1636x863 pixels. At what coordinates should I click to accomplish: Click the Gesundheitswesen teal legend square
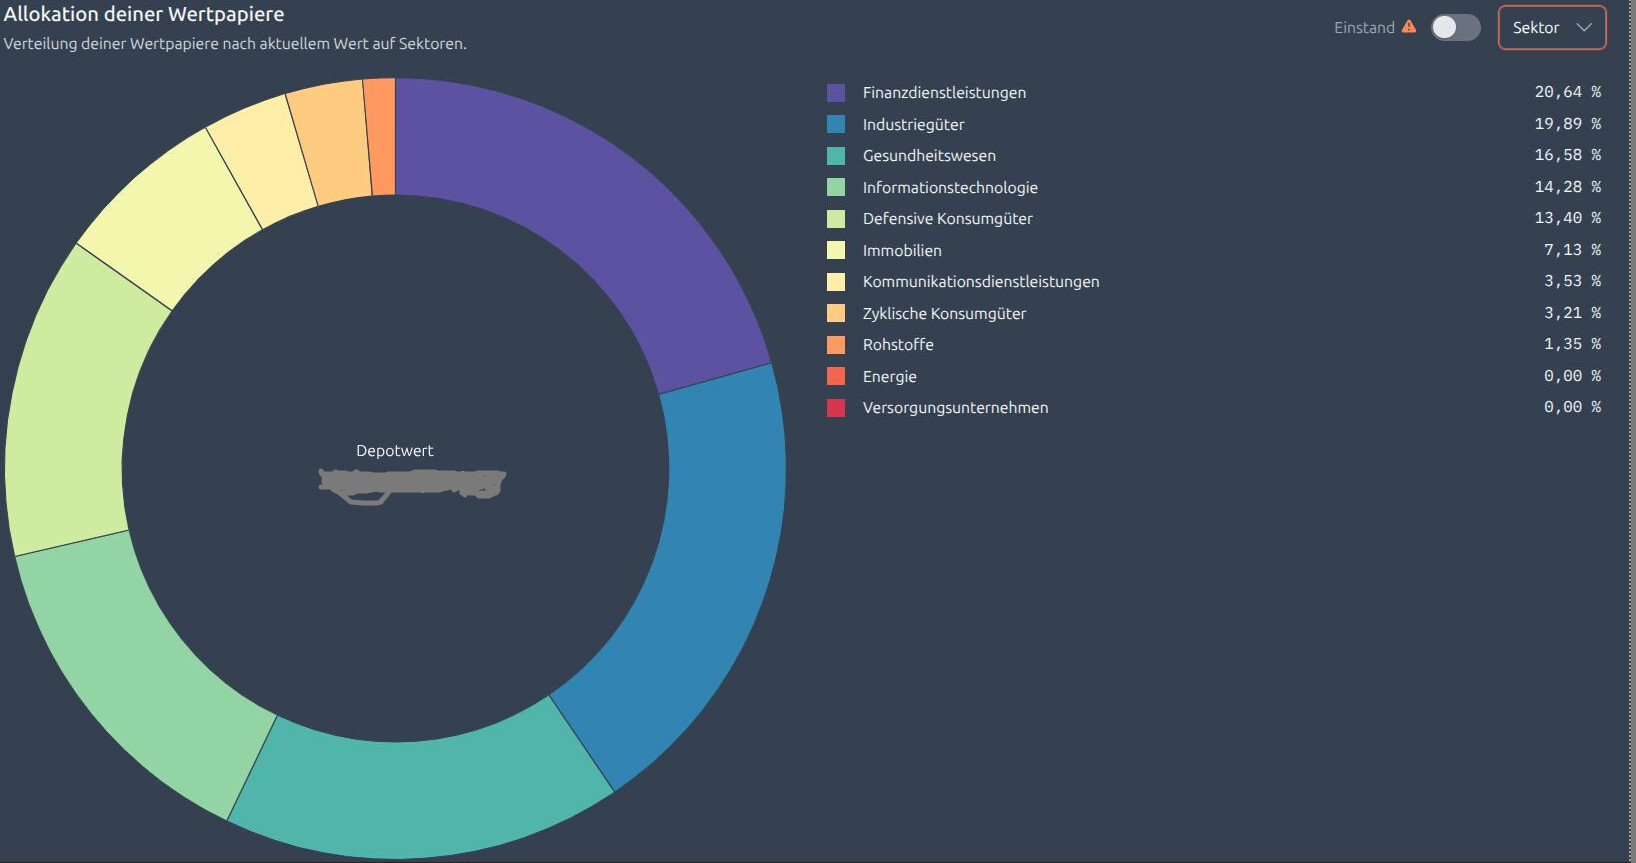836,156
